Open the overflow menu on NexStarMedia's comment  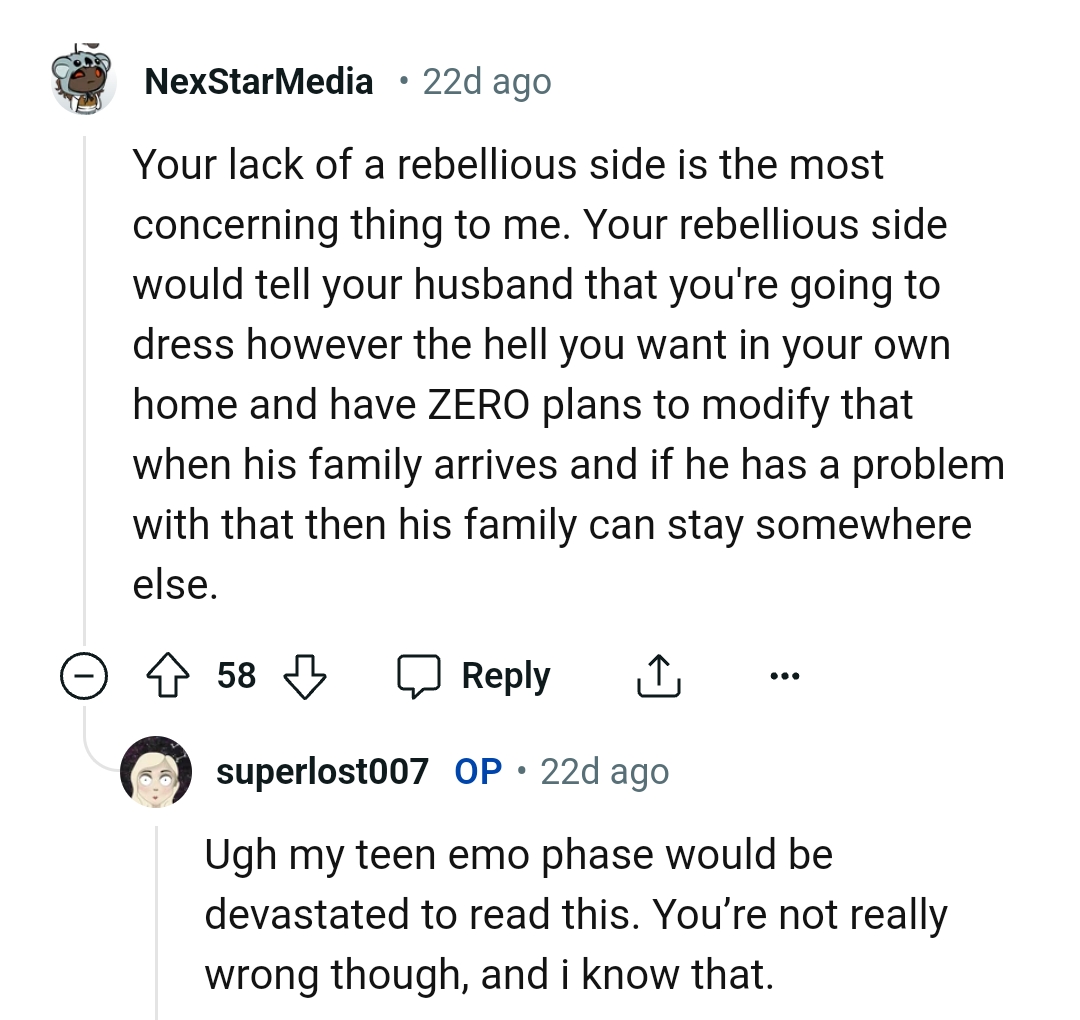[785, 676]
